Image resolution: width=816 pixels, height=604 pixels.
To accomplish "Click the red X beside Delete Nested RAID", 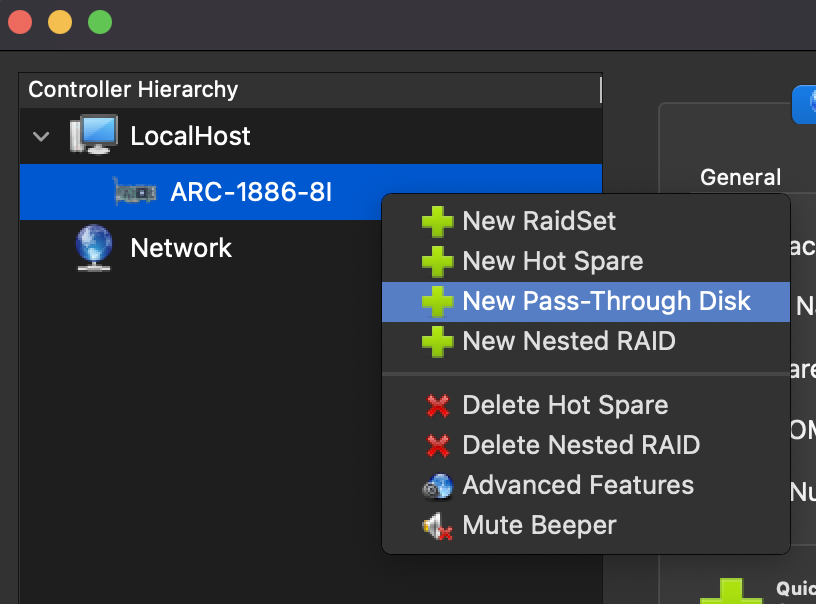I will click(438, 446).
